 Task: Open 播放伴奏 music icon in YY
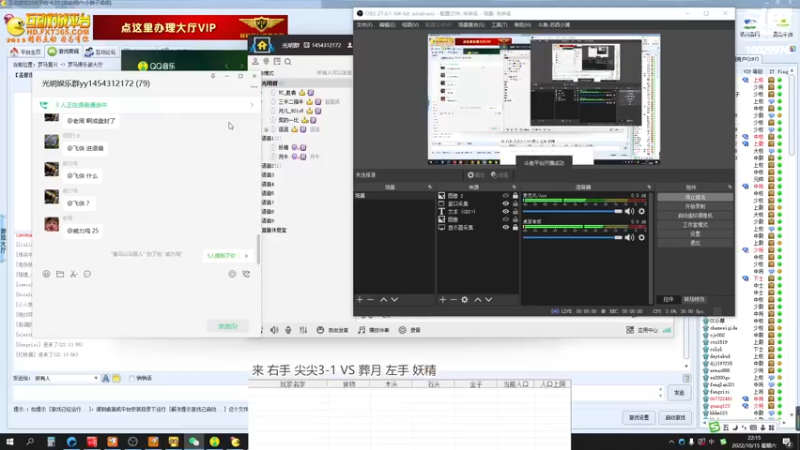(x=373, y=330)
